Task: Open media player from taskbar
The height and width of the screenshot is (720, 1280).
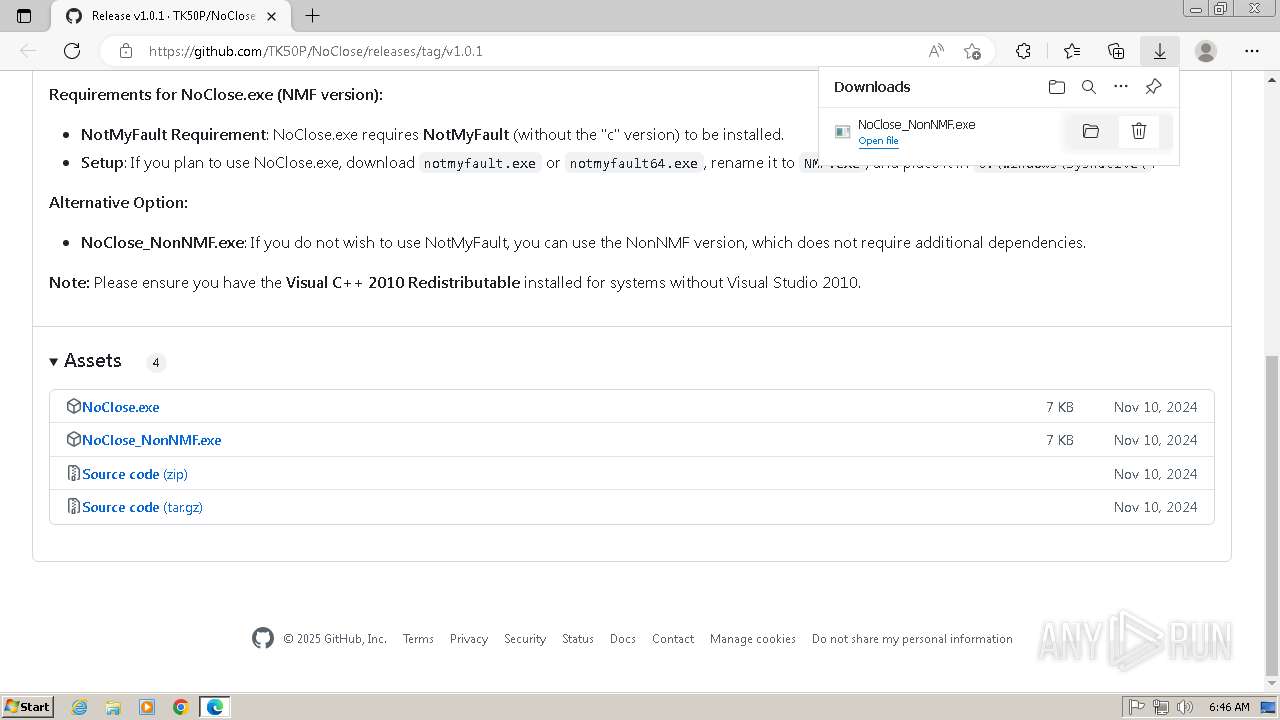Action: (x=147, y=707)
